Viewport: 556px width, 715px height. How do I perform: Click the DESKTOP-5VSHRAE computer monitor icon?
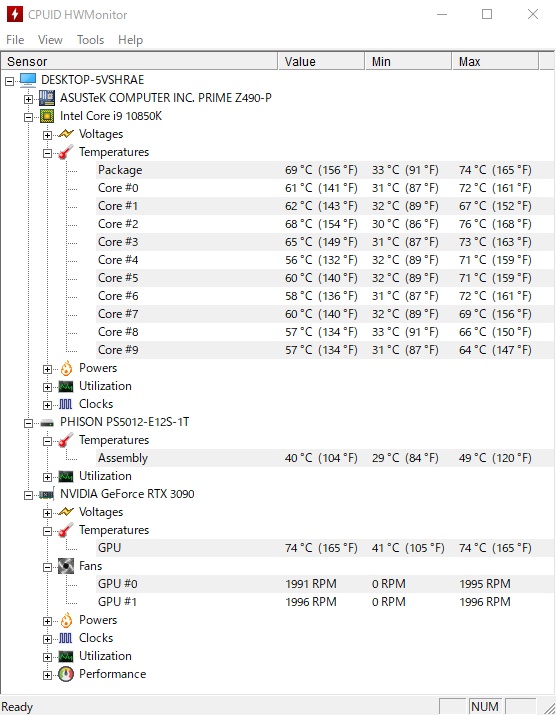(28, 80)
